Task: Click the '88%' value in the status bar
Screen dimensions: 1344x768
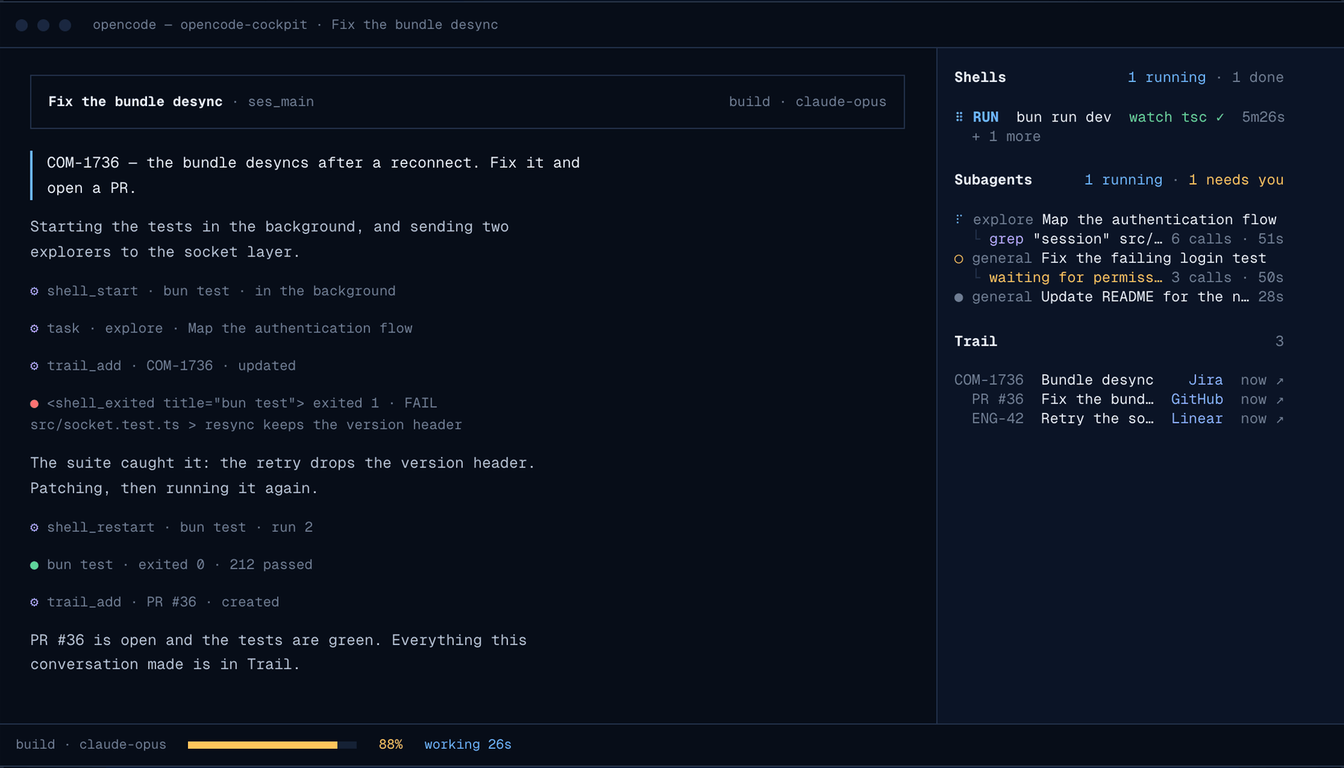Action: click(x=391, y=745)
